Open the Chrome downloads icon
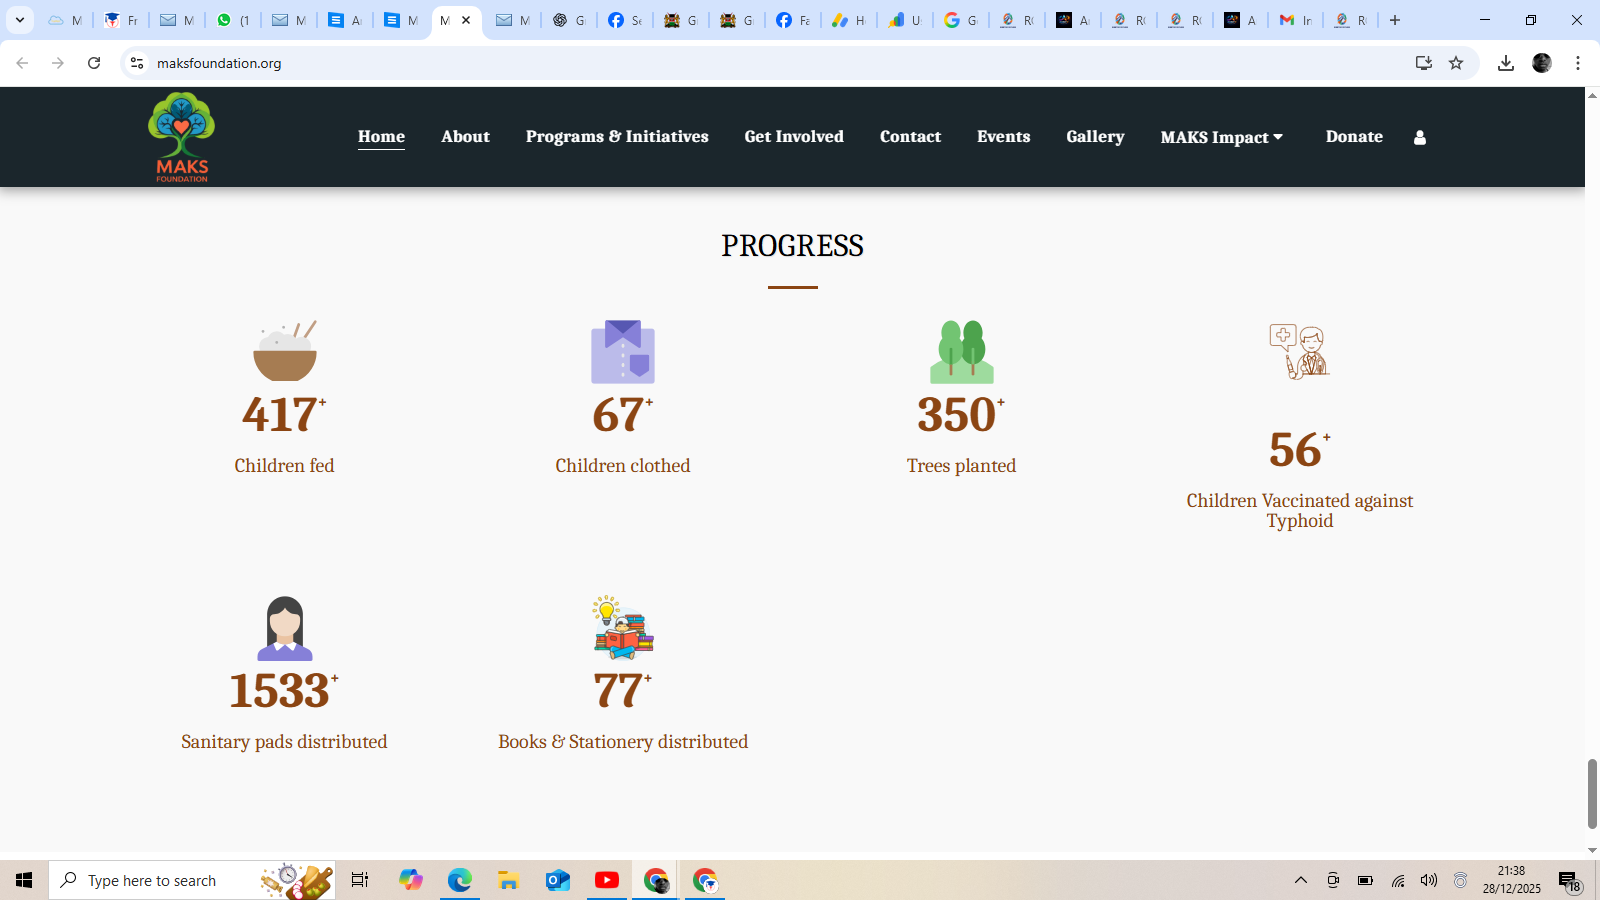The height and width of the screenshot is (900, 1600). 1505,63
